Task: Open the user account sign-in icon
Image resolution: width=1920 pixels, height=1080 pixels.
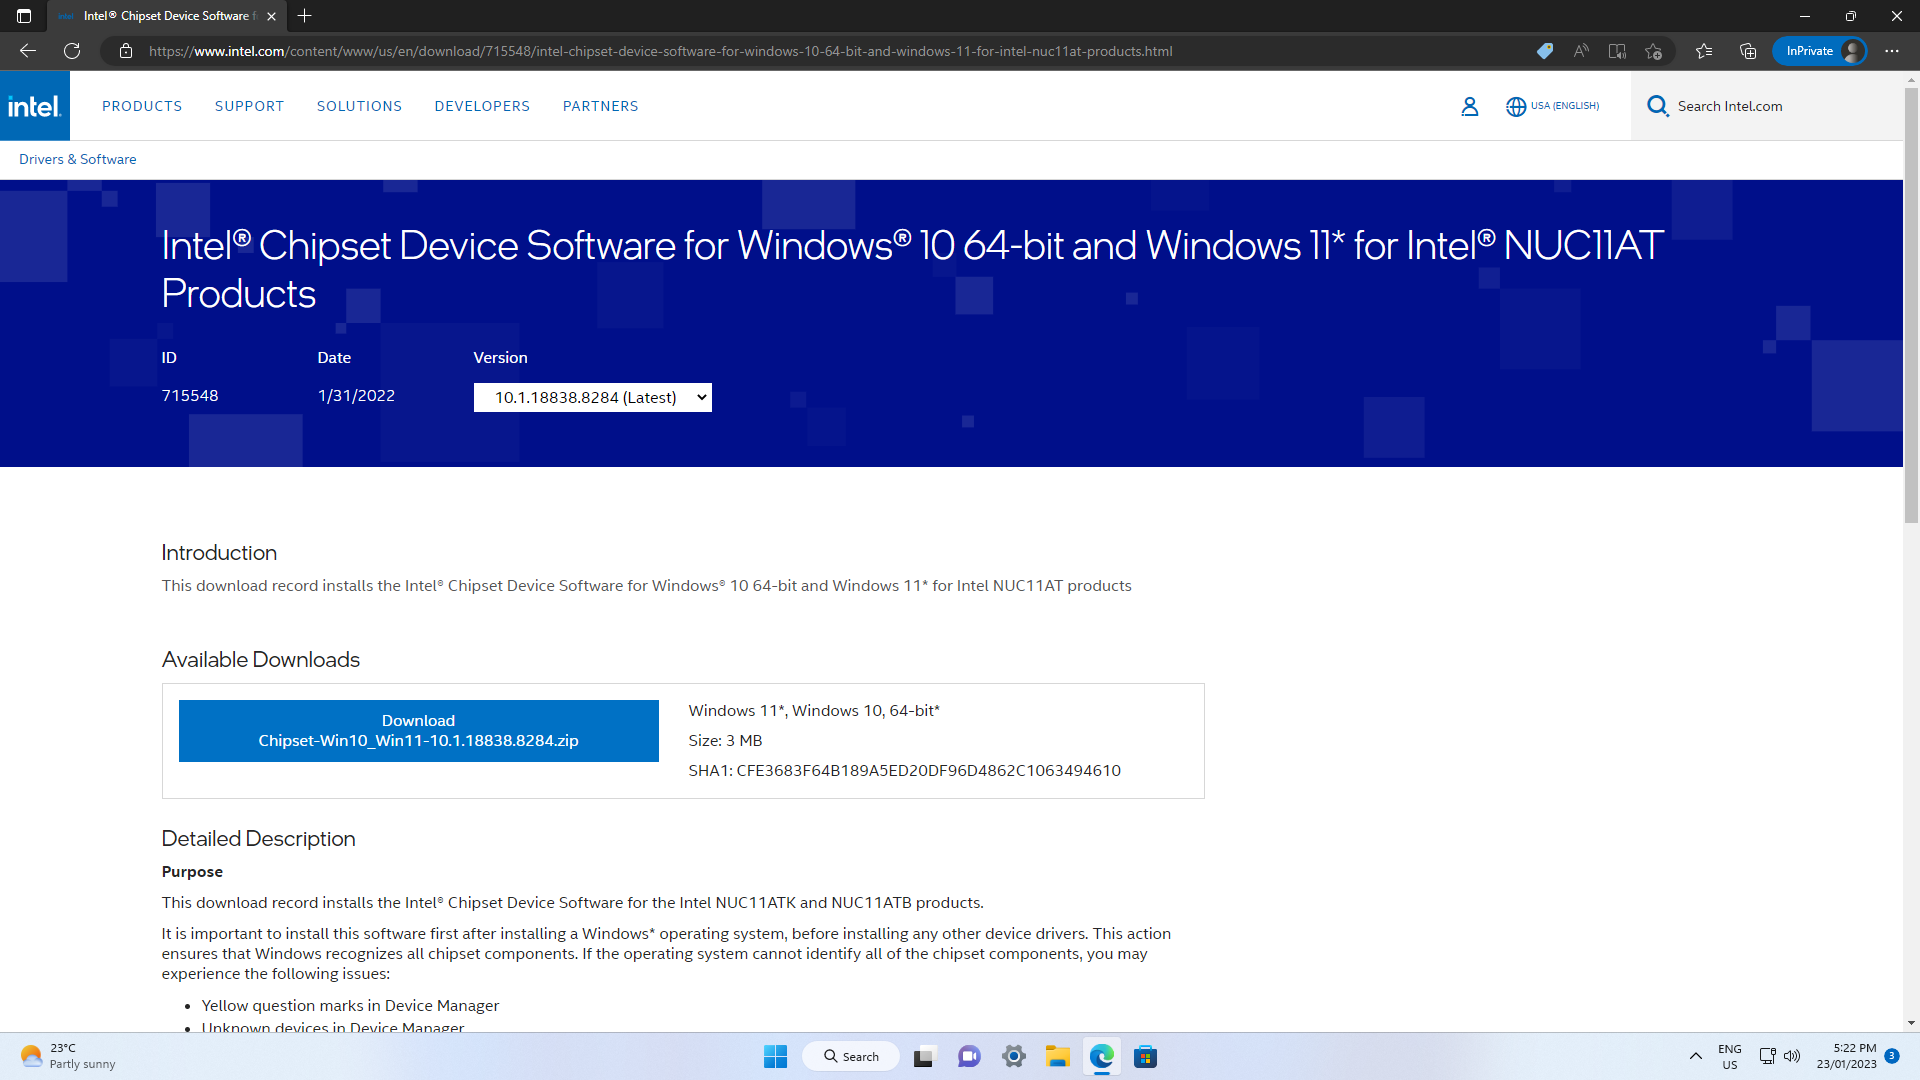Action: click(x=1469, y=106)
